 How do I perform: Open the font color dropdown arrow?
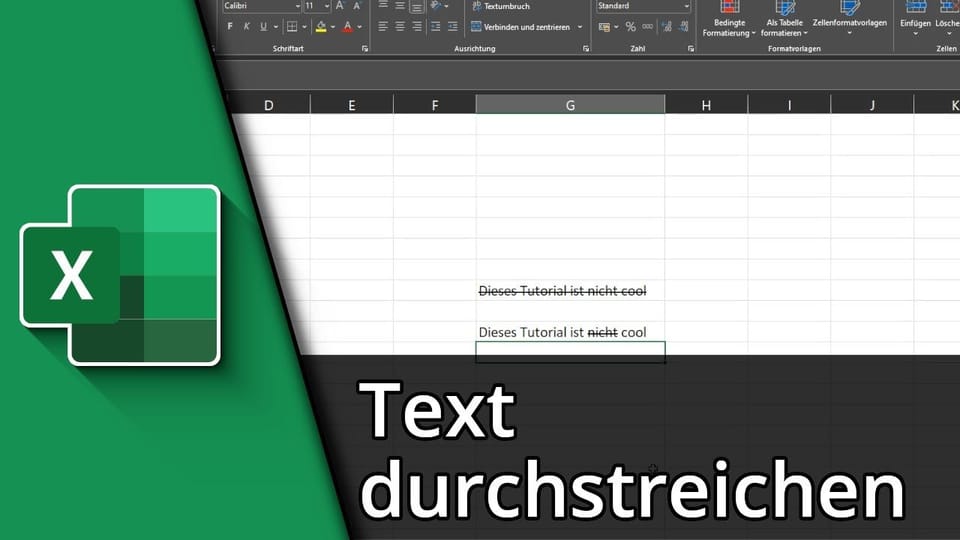[x=359, y=27]
